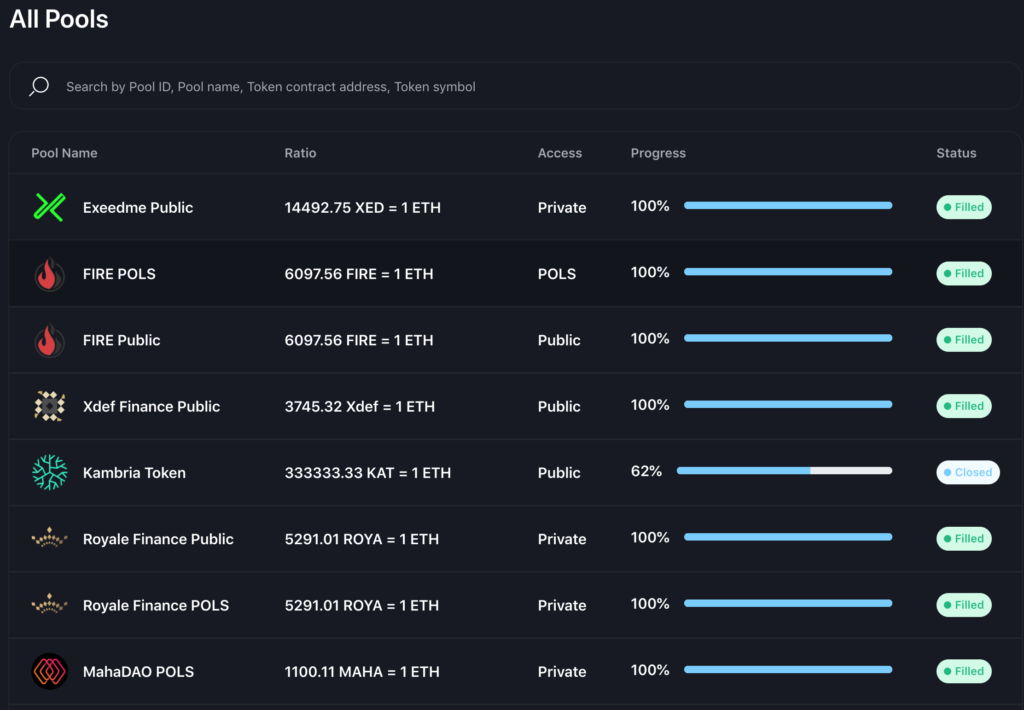Click the MahaDAO POLS circular logo

pos(50,671)
